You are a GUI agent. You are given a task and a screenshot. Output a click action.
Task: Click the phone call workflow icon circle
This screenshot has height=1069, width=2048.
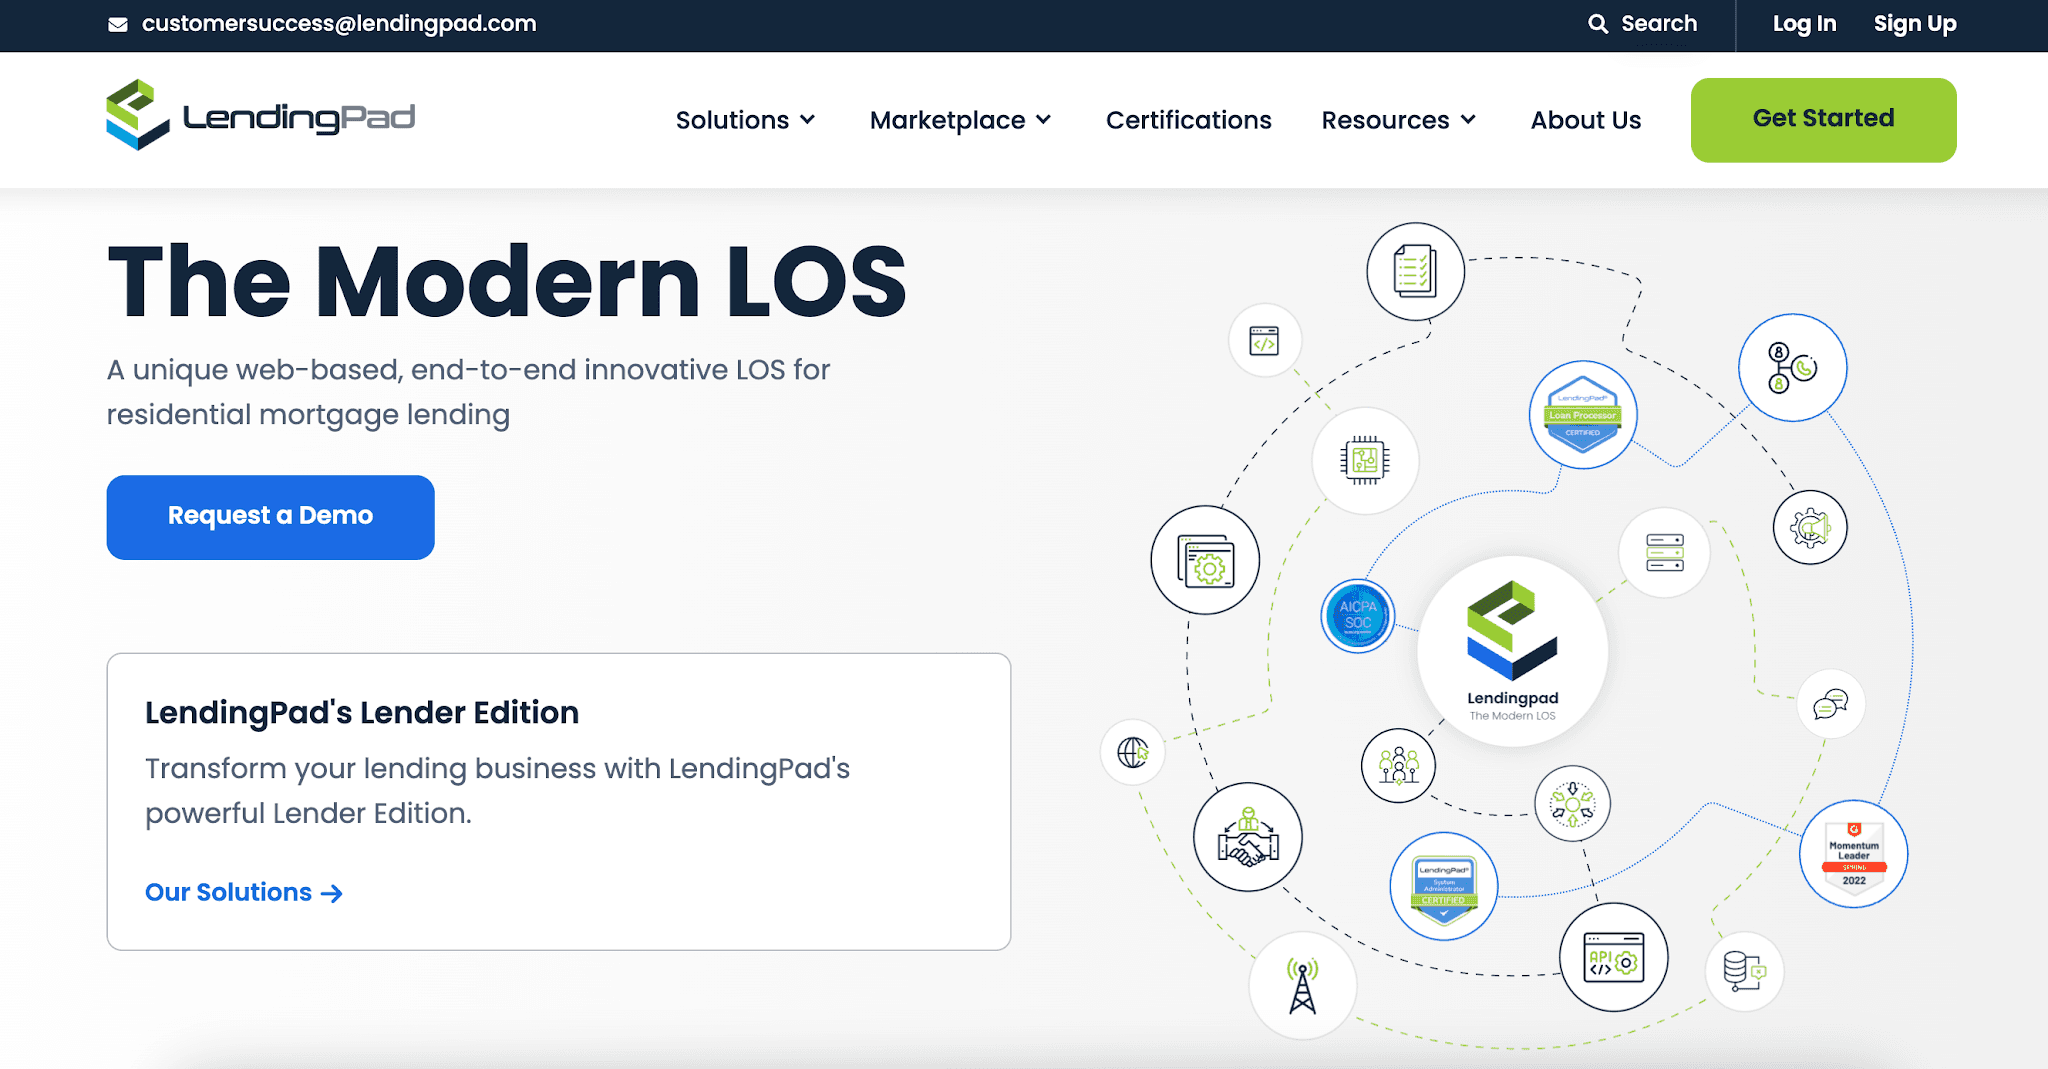[1792, 368]
